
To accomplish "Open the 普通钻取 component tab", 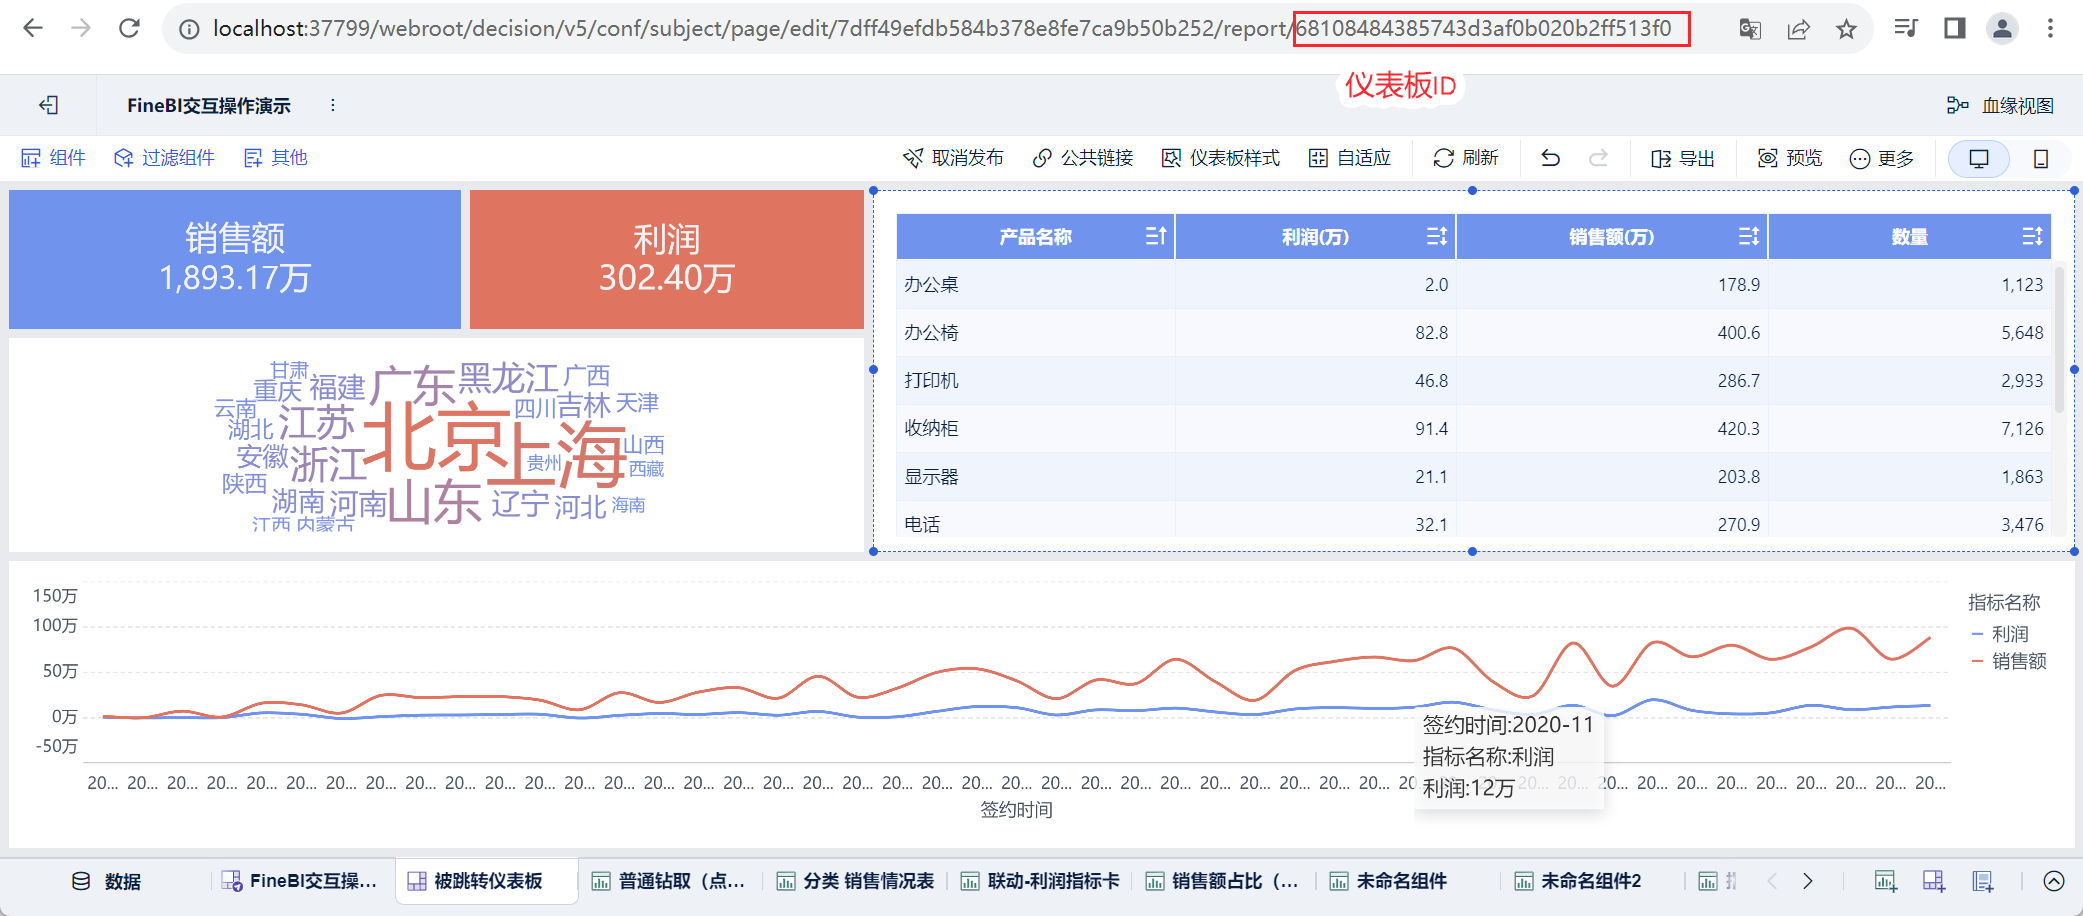I will coord(668,881).
